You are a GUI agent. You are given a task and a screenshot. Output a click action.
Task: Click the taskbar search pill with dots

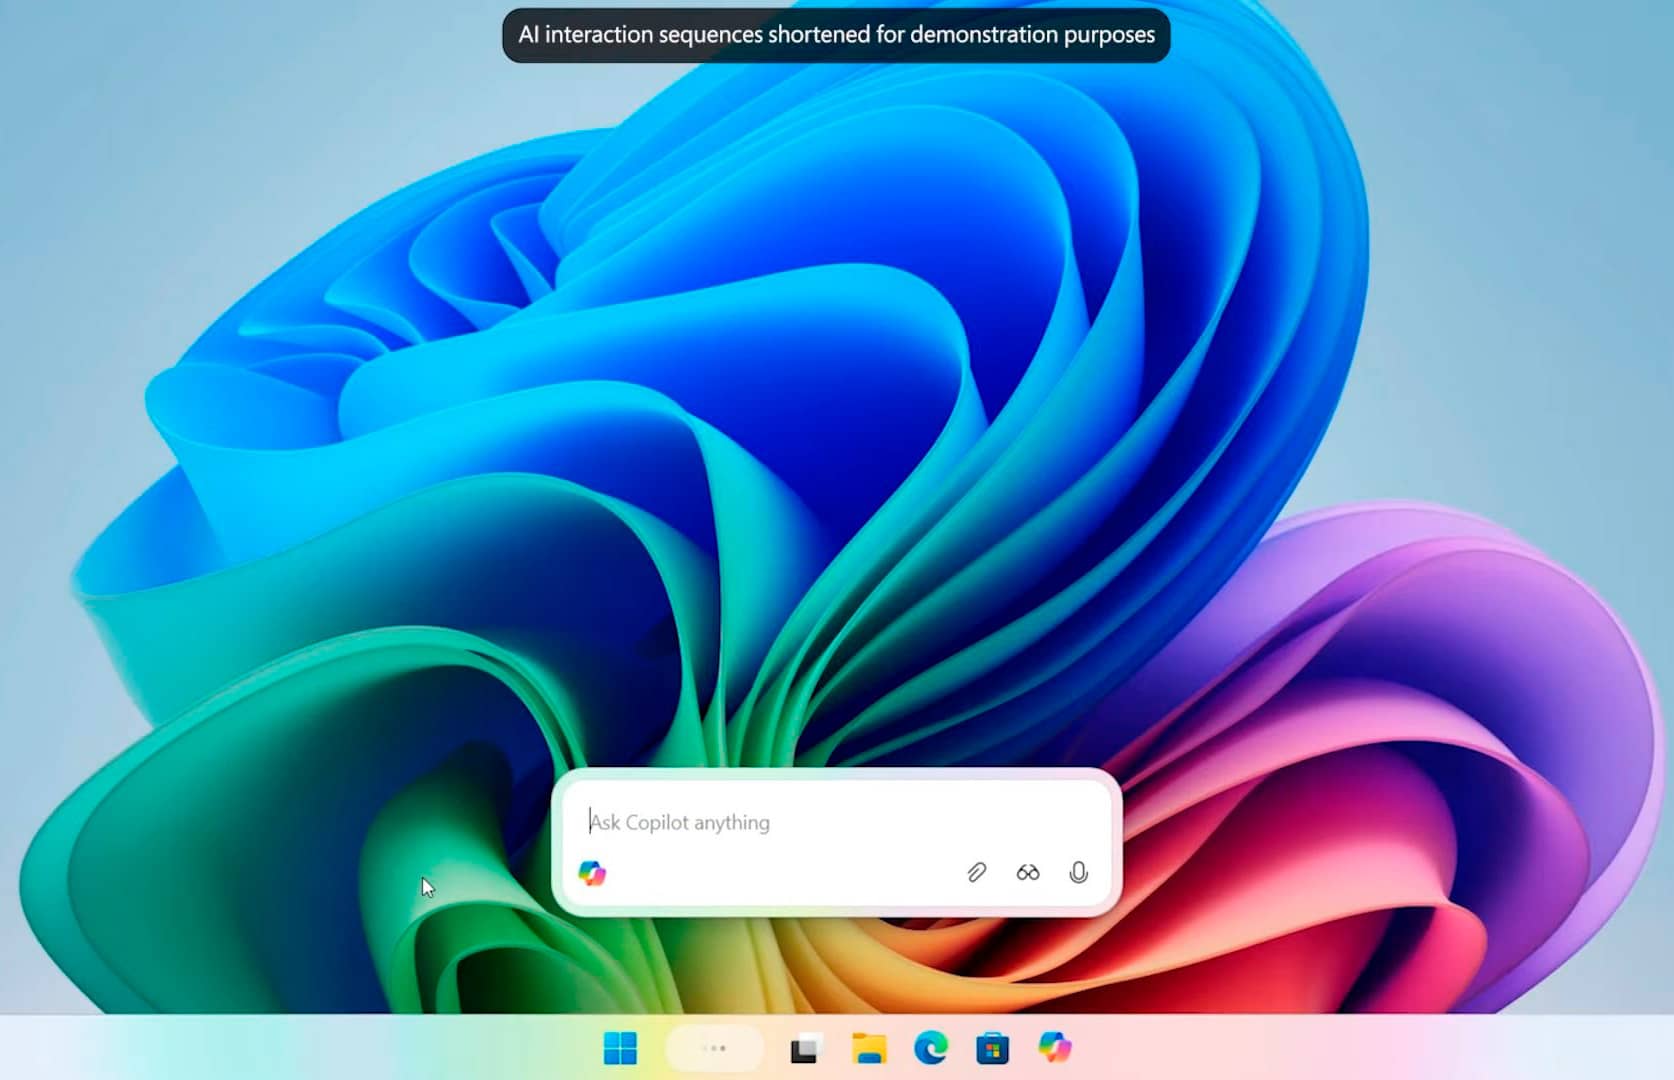coord(714,1048)
